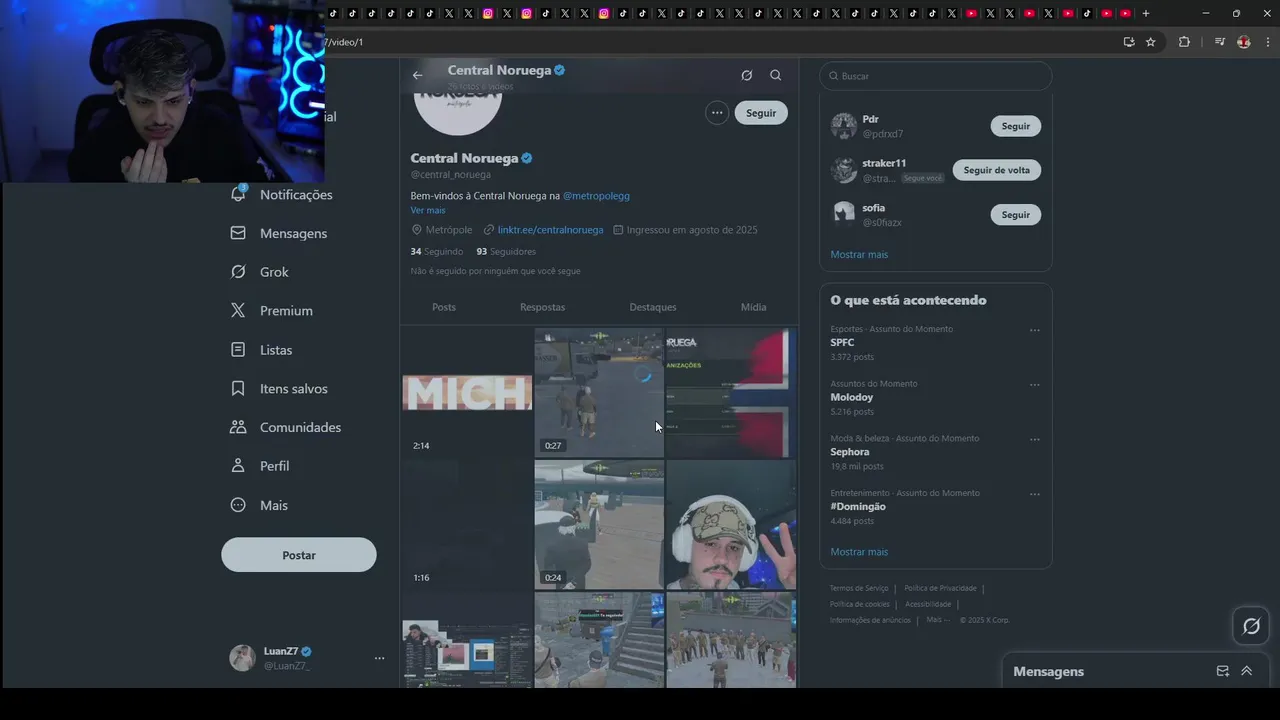1280x720 pixels.
Task: Start a new message from the Mensagens drawer icon
Action: click(x=1222, y=671)
